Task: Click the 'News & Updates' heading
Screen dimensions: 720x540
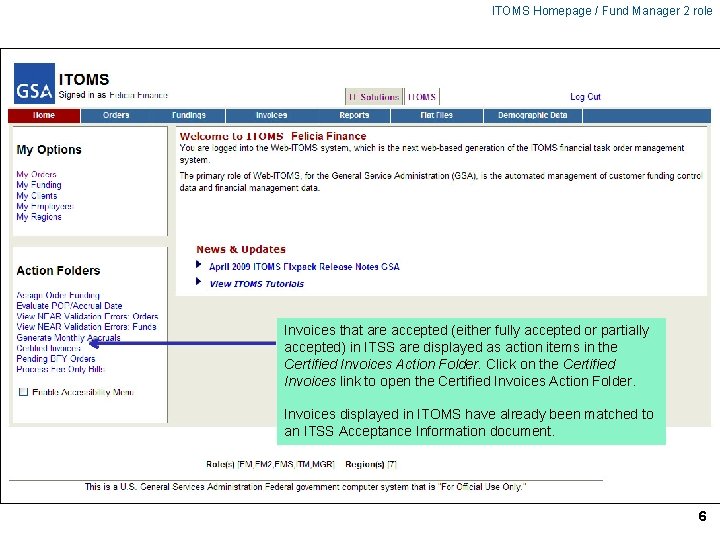Action: point(241,249)
